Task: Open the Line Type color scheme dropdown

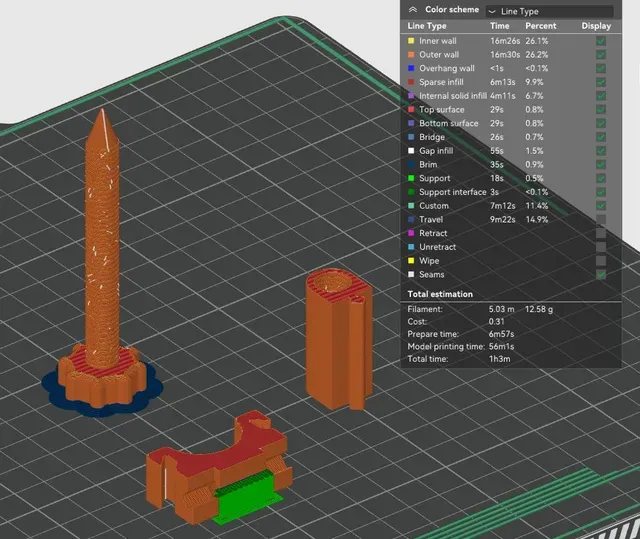Action: point(549,11)
